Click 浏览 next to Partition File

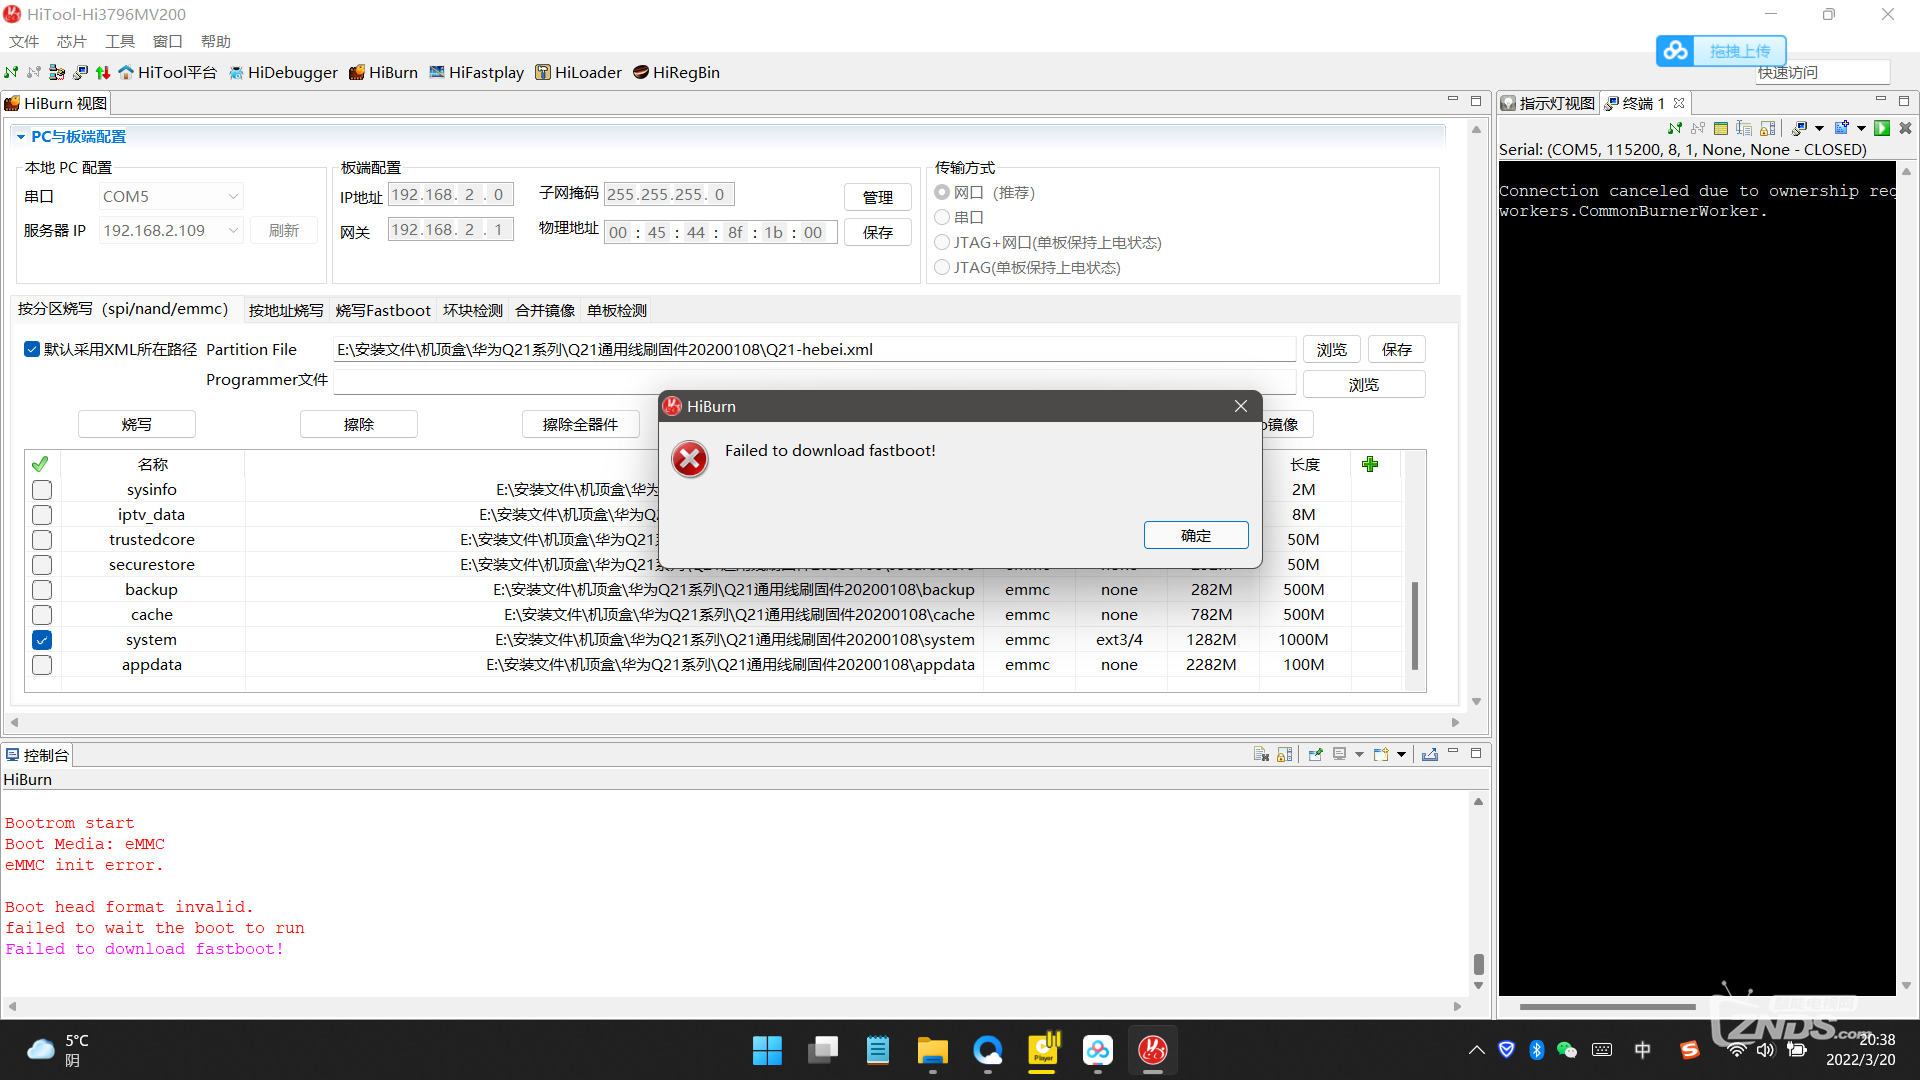tap(1332, 349)
